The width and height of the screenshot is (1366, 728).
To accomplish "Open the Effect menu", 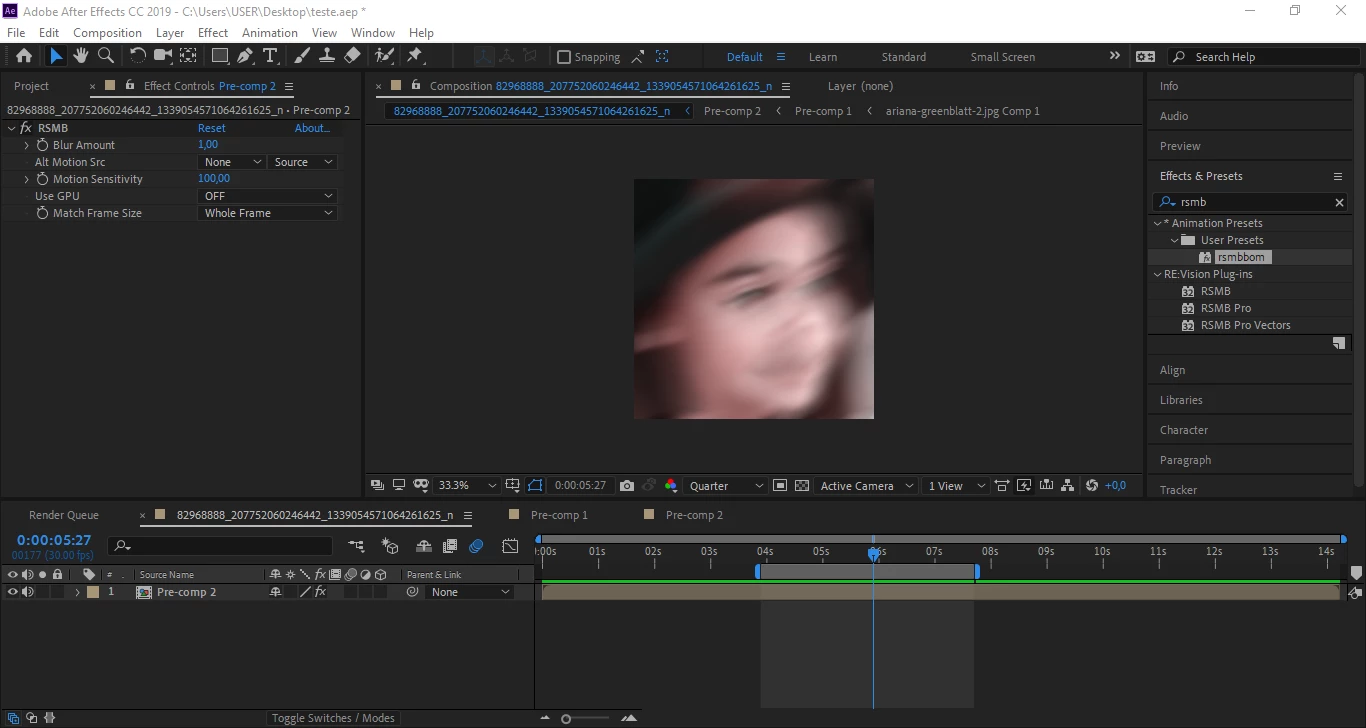I will [x=213, y=33].
